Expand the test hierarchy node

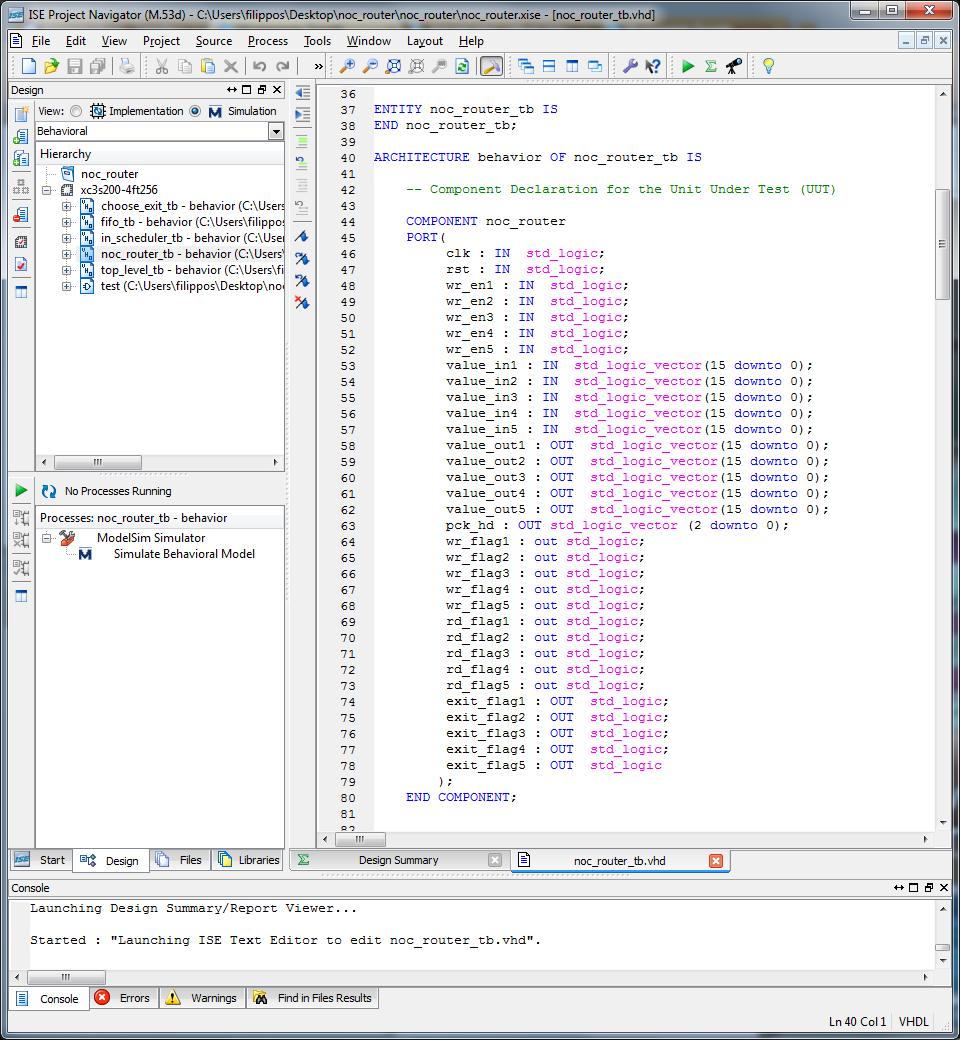[x=66, y=287]
